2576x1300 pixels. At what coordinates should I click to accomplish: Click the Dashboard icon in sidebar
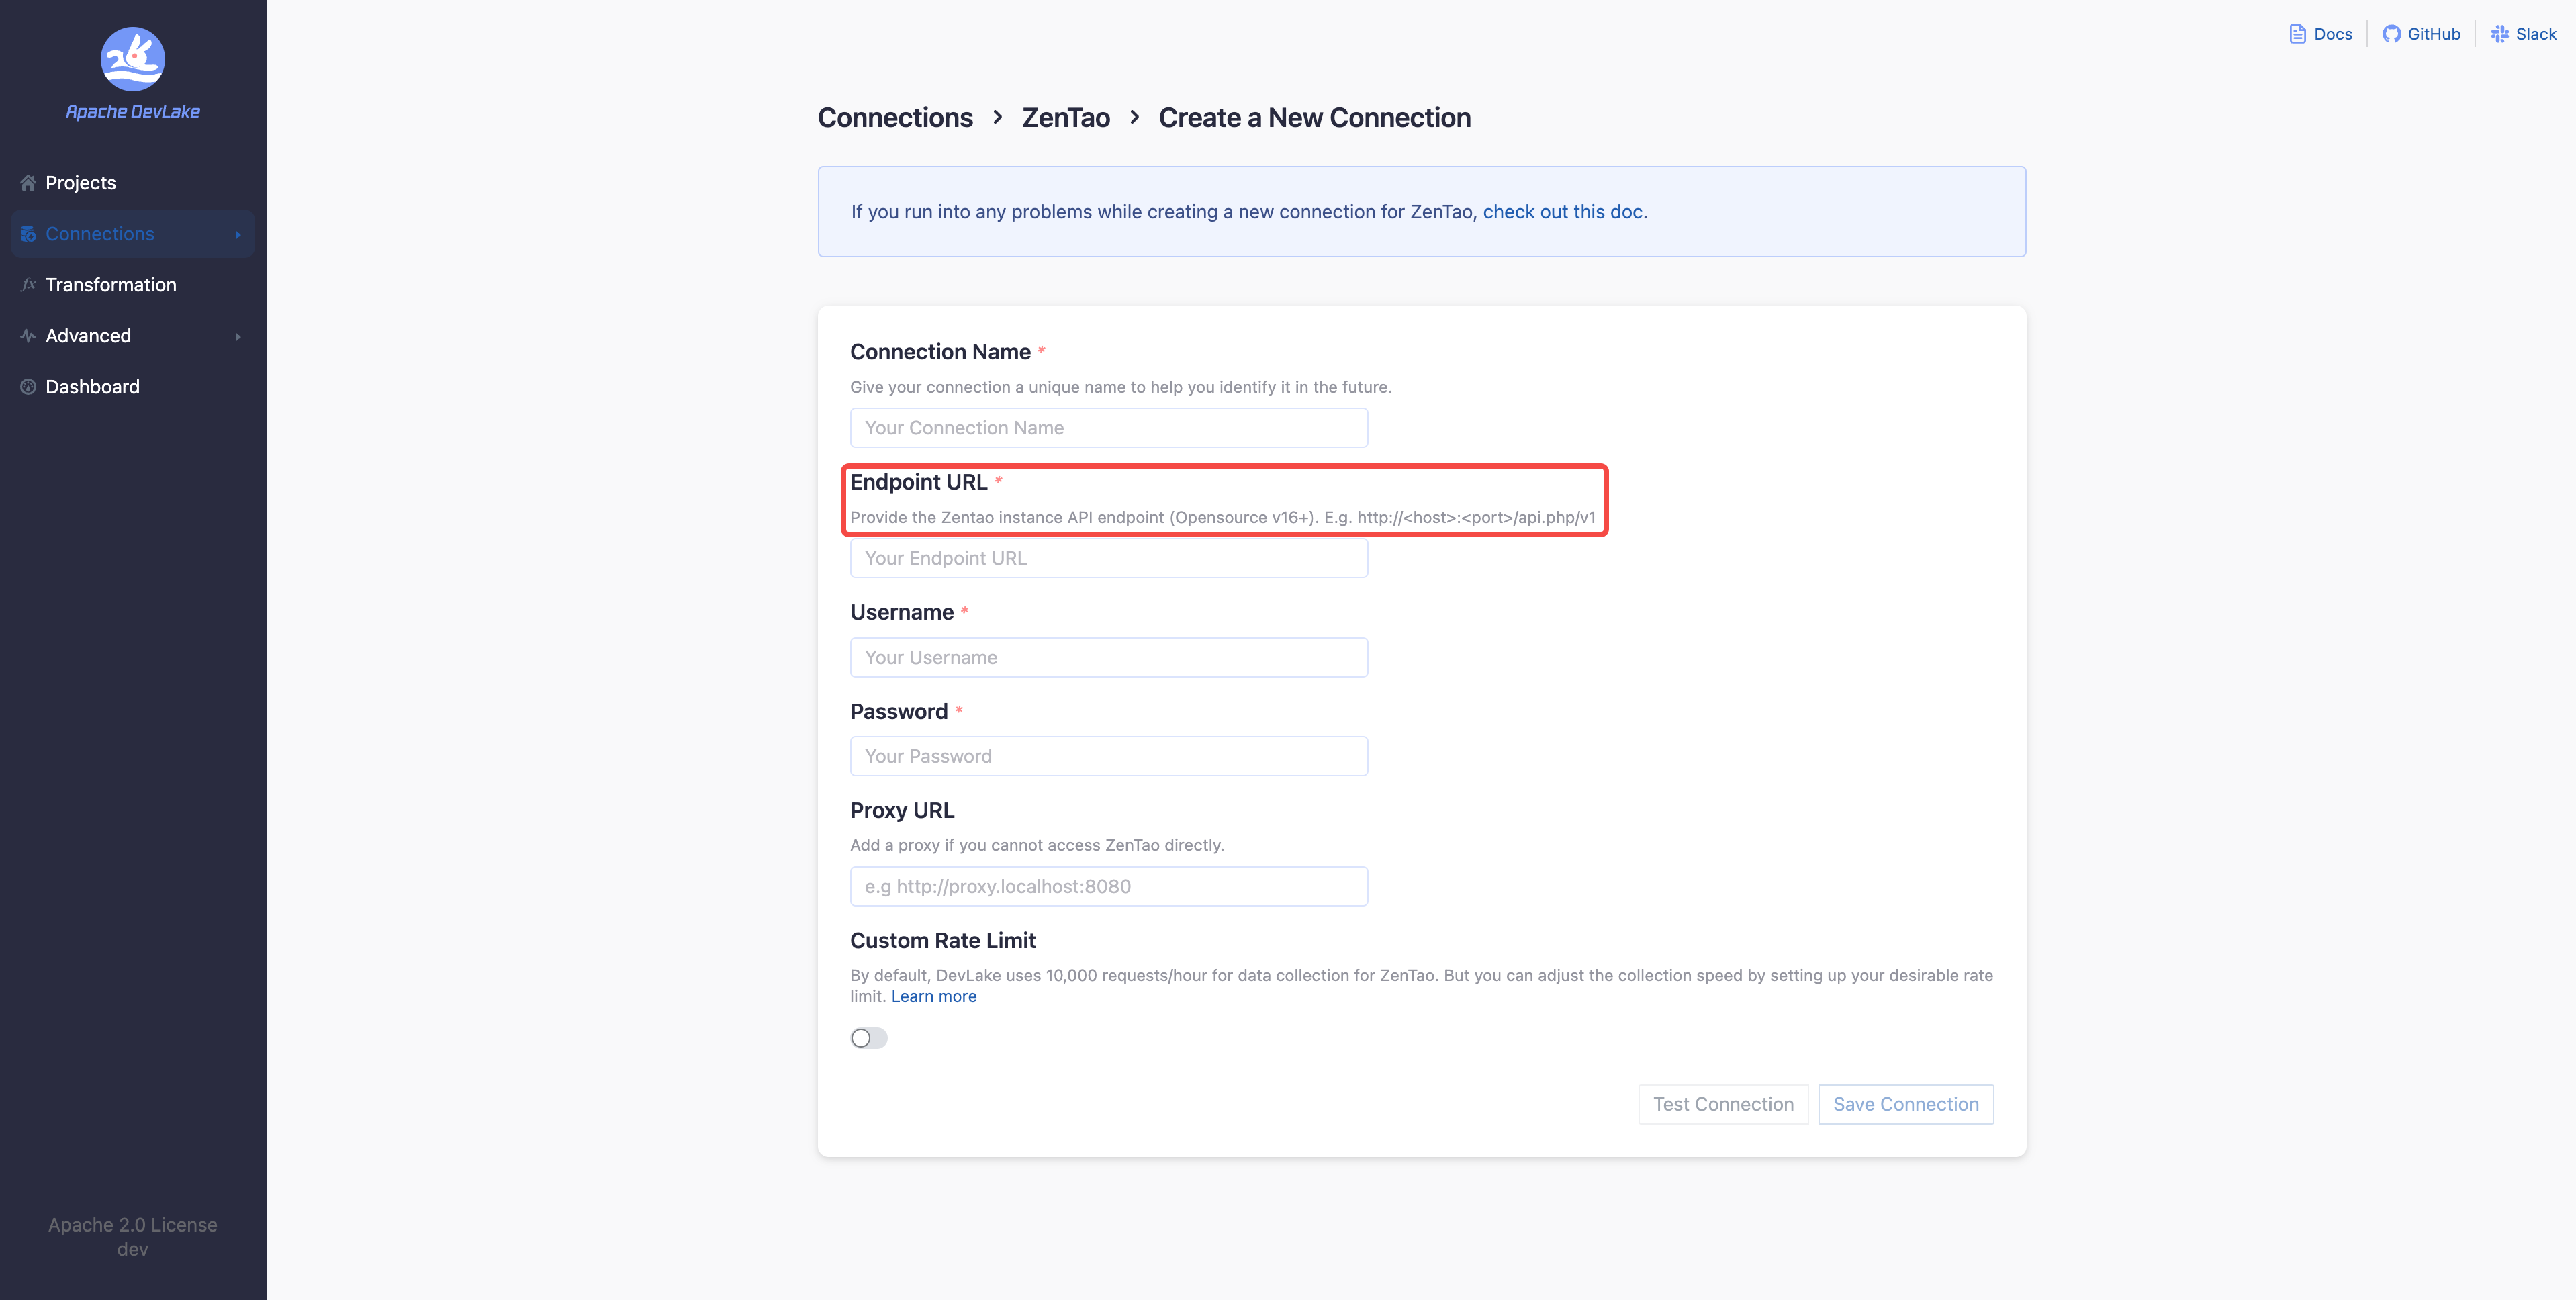pos(28,387)
